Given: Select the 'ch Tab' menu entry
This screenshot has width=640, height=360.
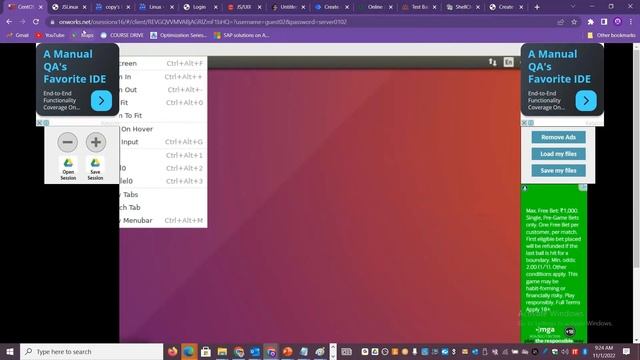Looking at the screenshot, I should tap(163, 207).
